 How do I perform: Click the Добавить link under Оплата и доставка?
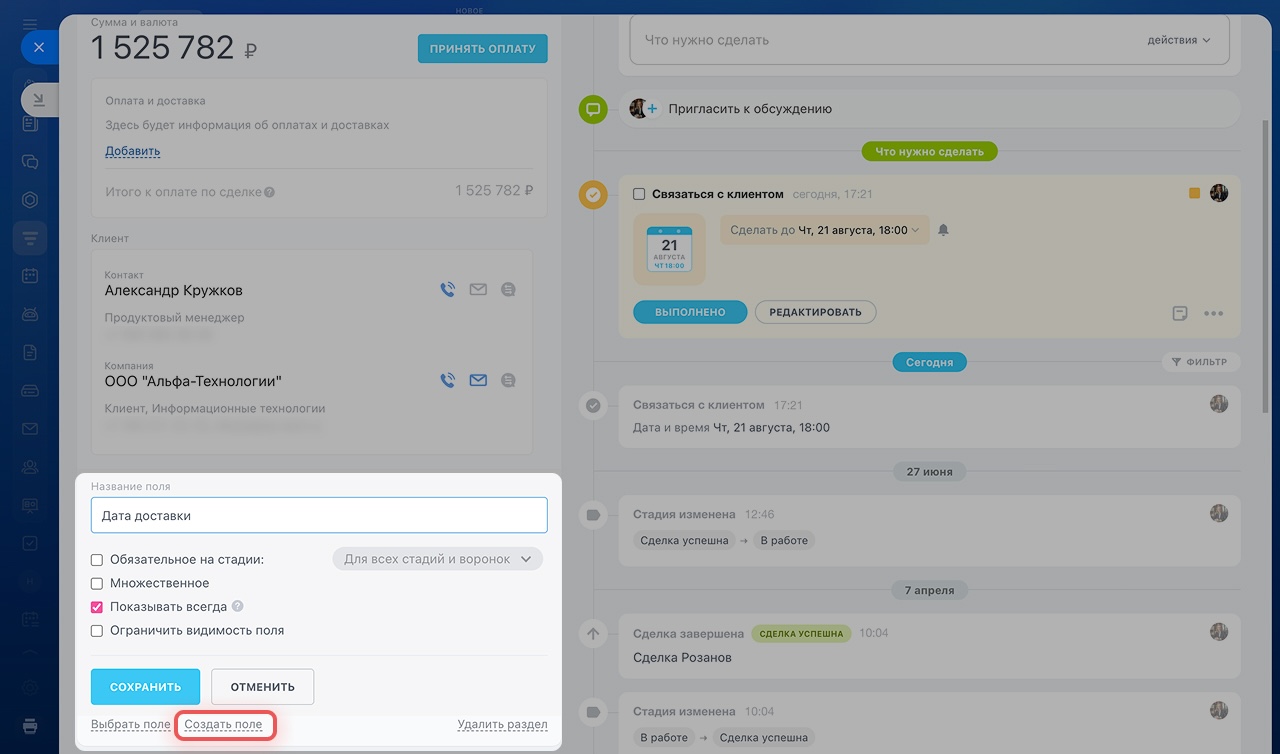click(133, 152)
